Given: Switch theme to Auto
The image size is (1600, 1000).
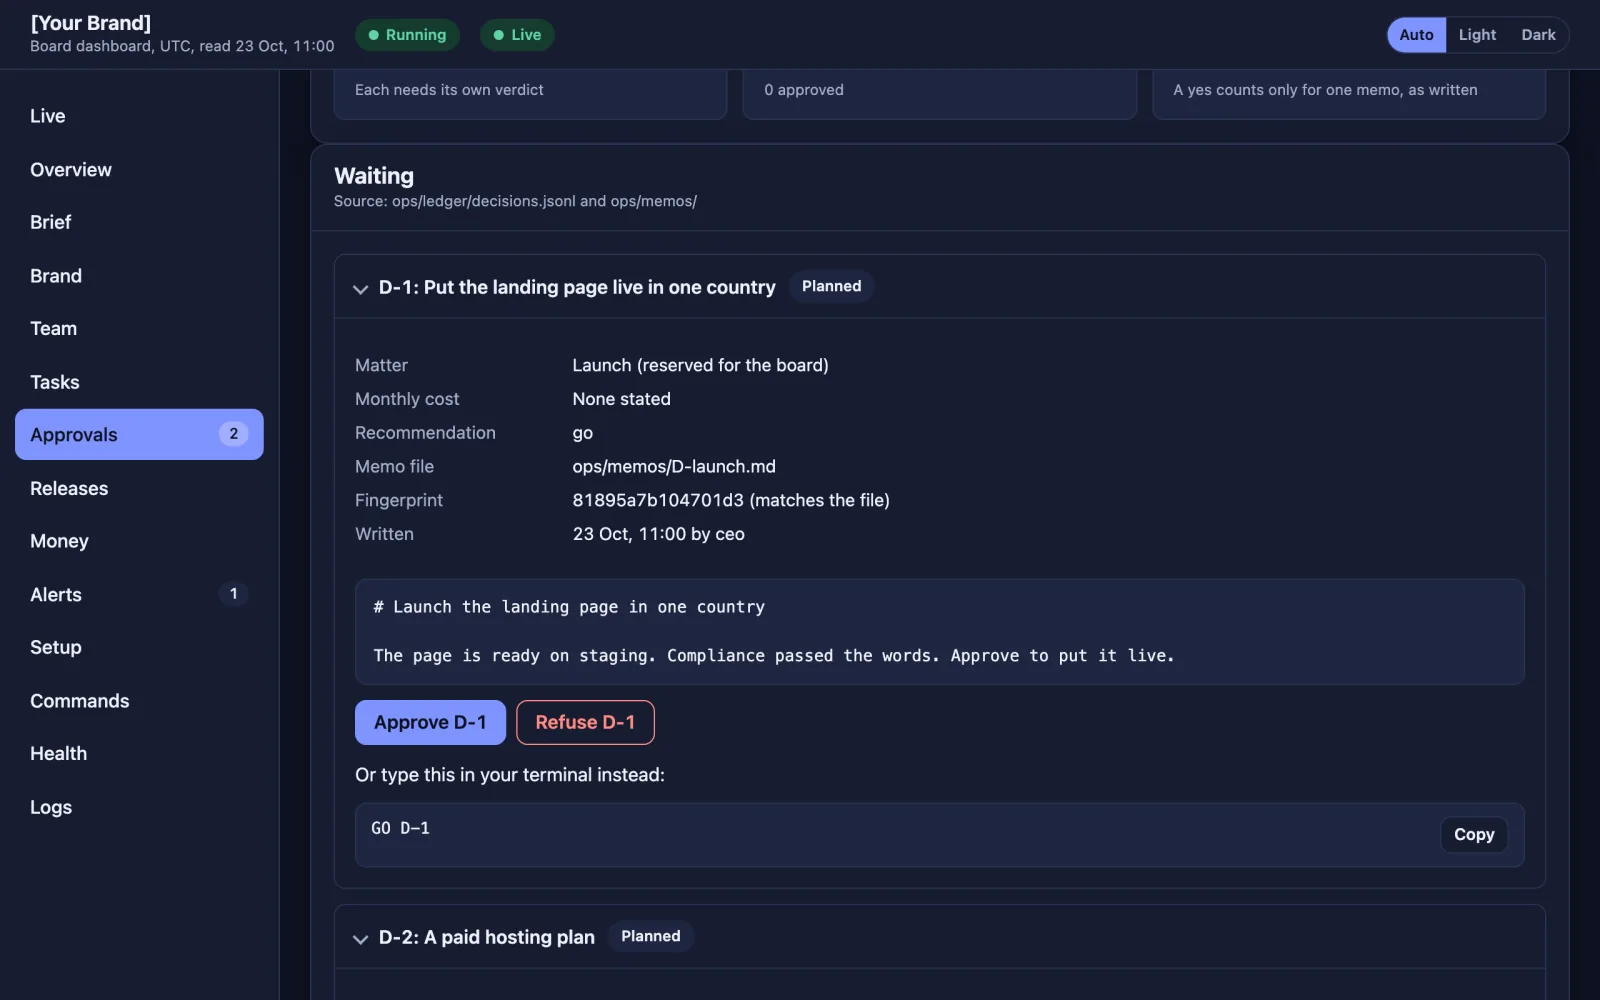Looking at the screenshot, I should click(1416, 35).
